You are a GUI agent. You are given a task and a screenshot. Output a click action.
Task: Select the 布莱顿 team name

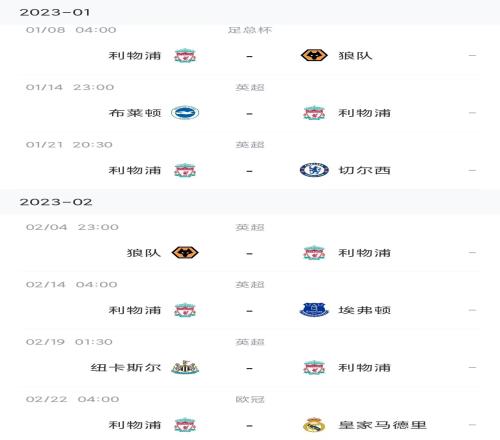[135, 113]
